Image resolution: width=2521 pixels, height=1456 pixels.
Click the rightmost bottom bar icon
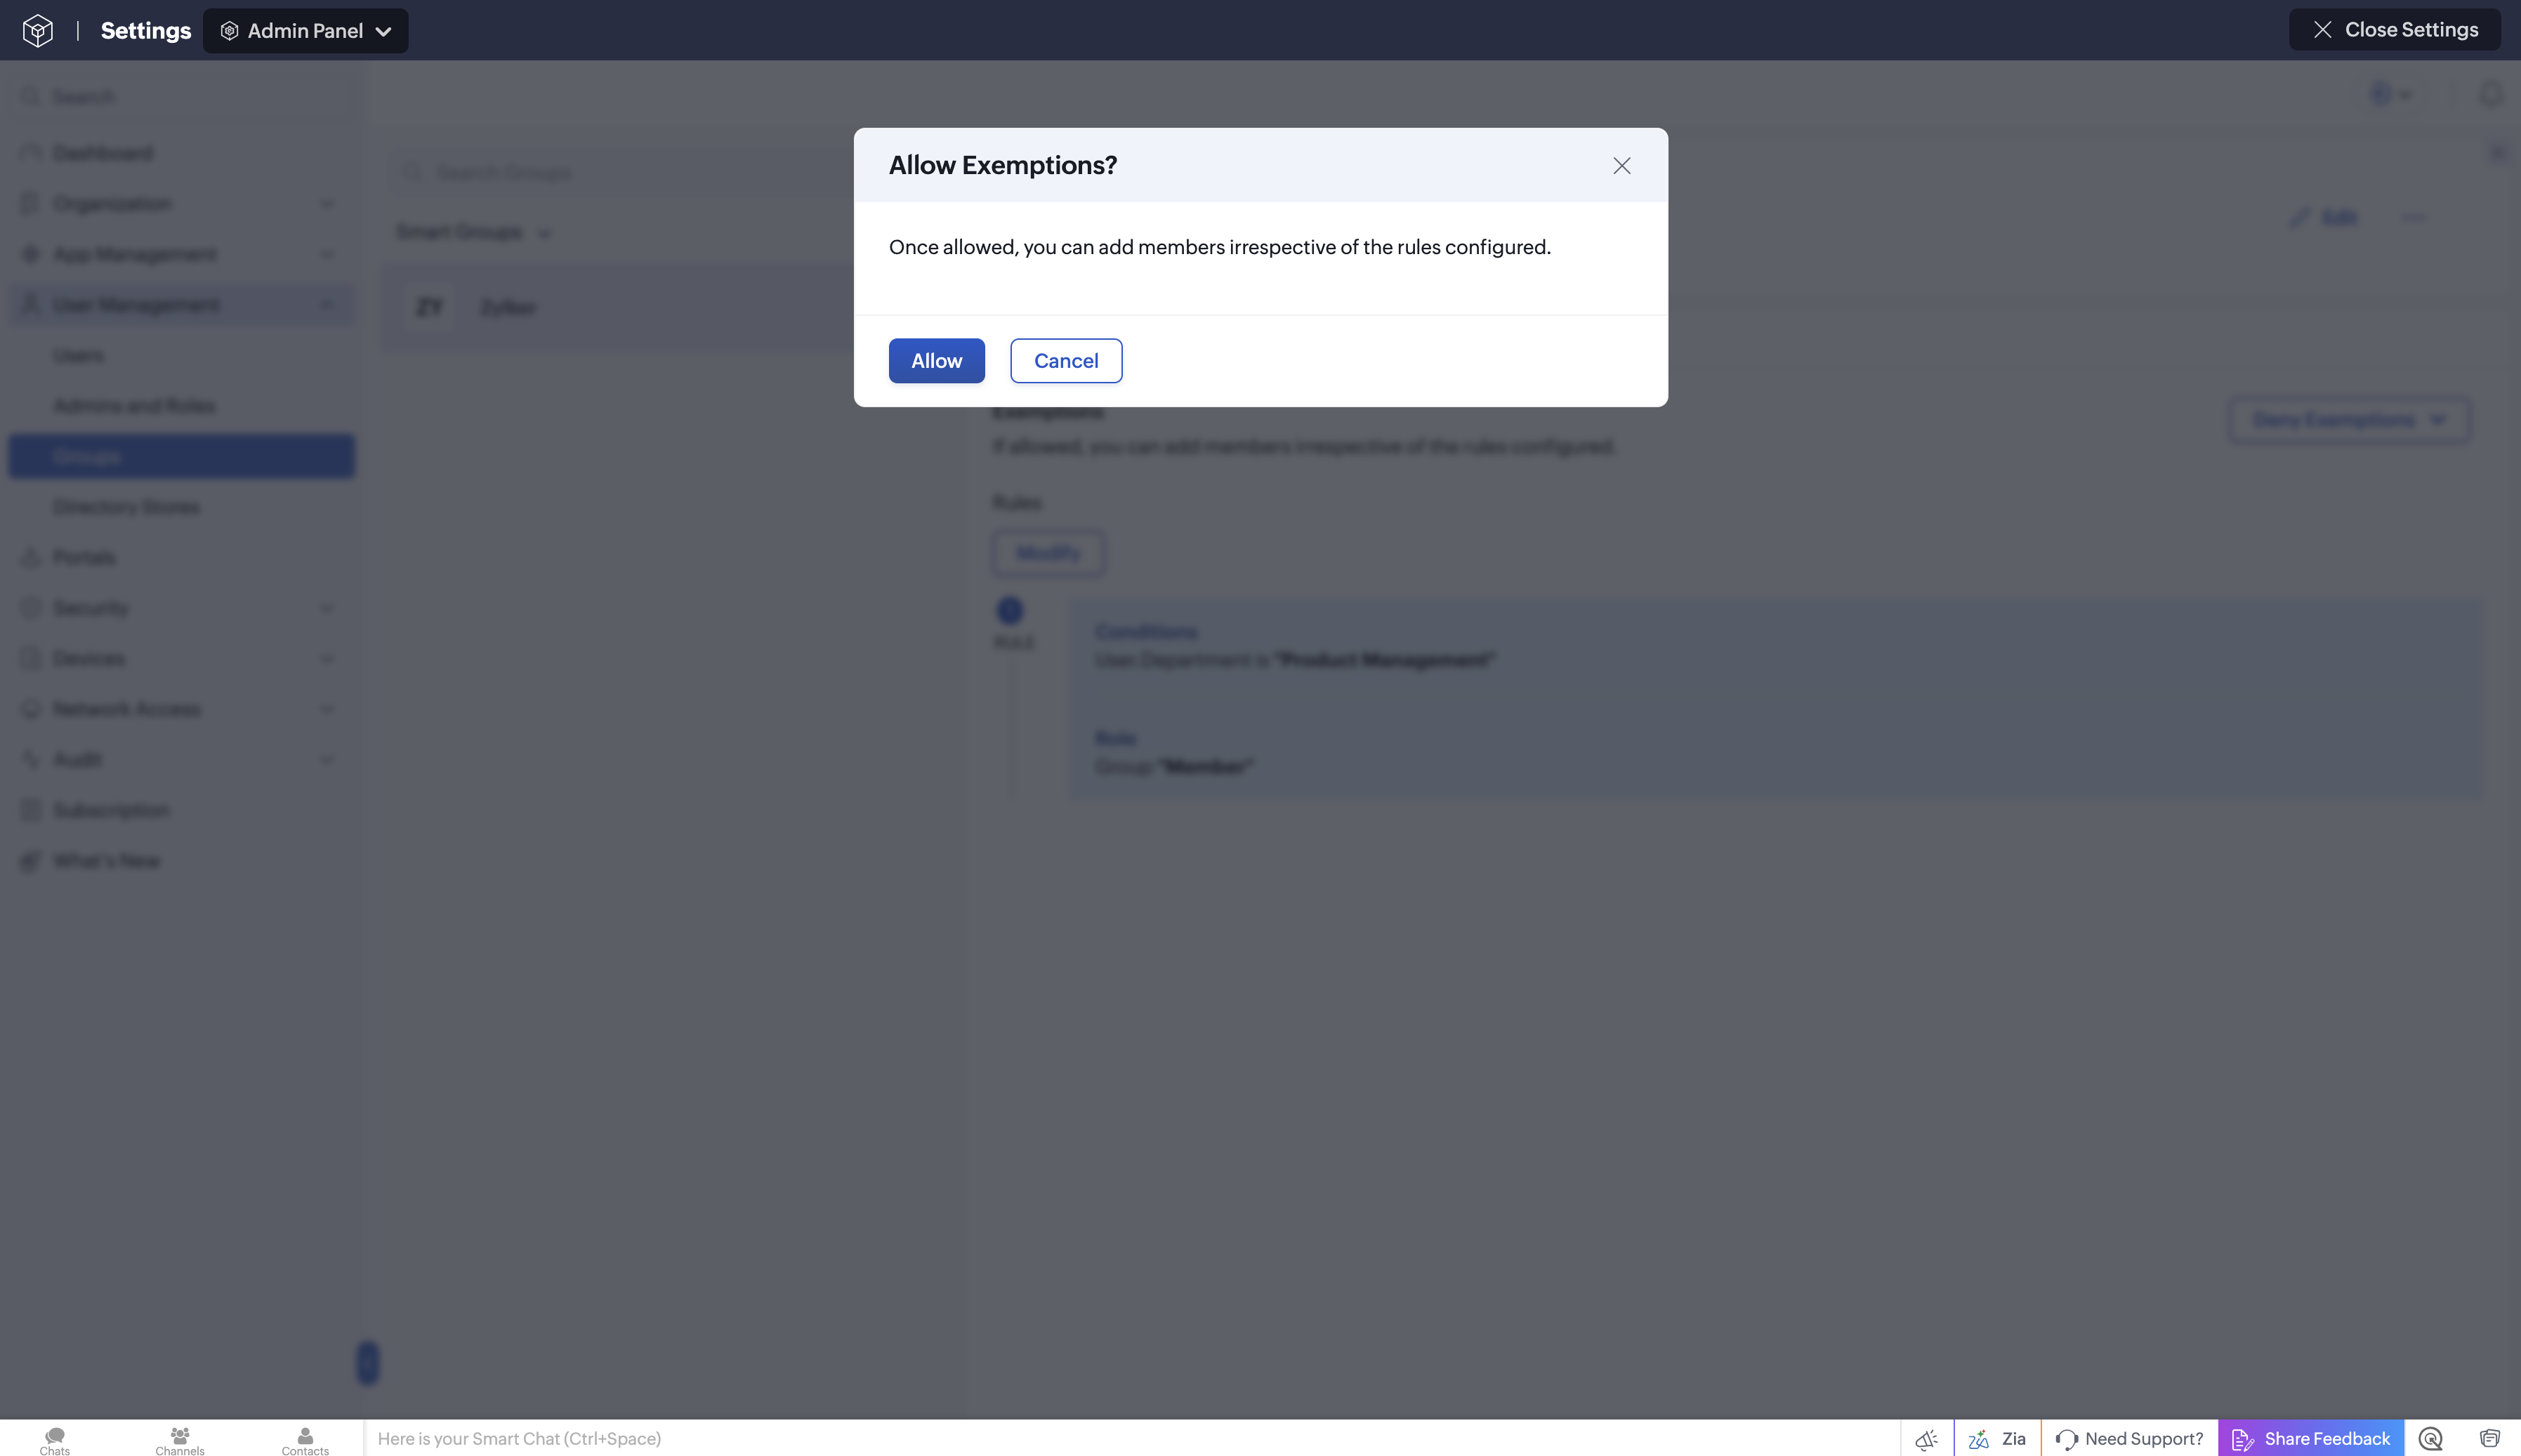point(2489,1439)
